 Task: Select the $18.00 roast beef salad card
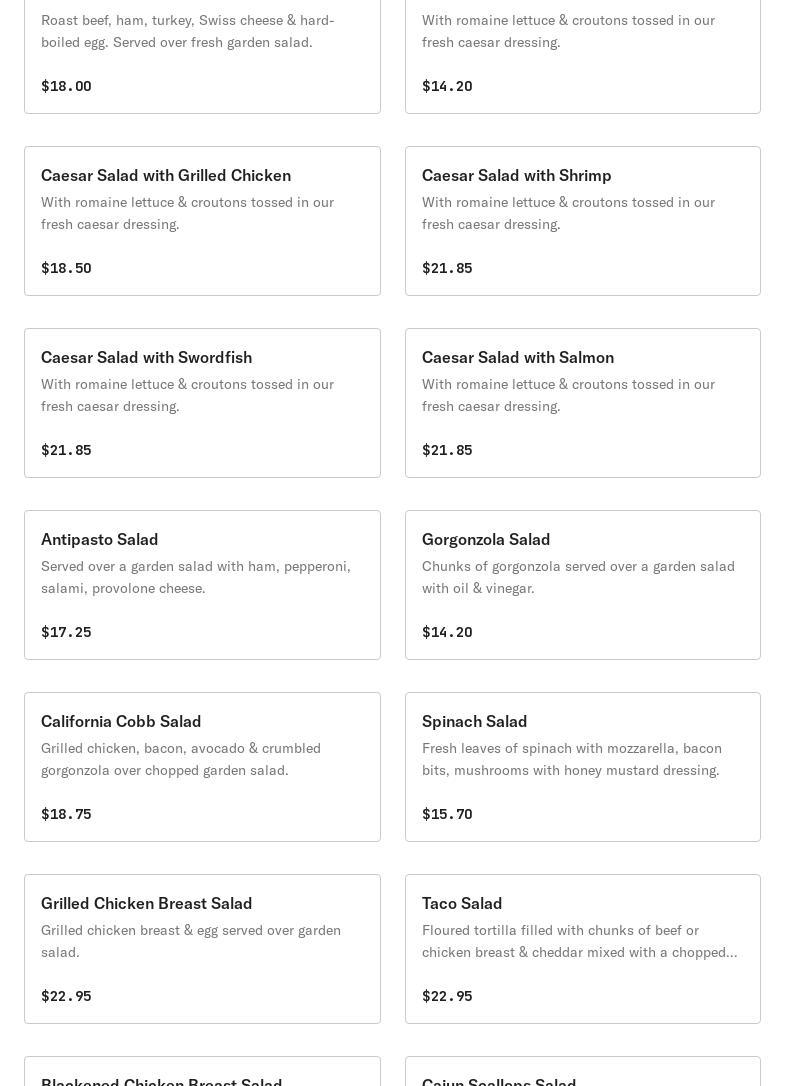pos(202,55)
